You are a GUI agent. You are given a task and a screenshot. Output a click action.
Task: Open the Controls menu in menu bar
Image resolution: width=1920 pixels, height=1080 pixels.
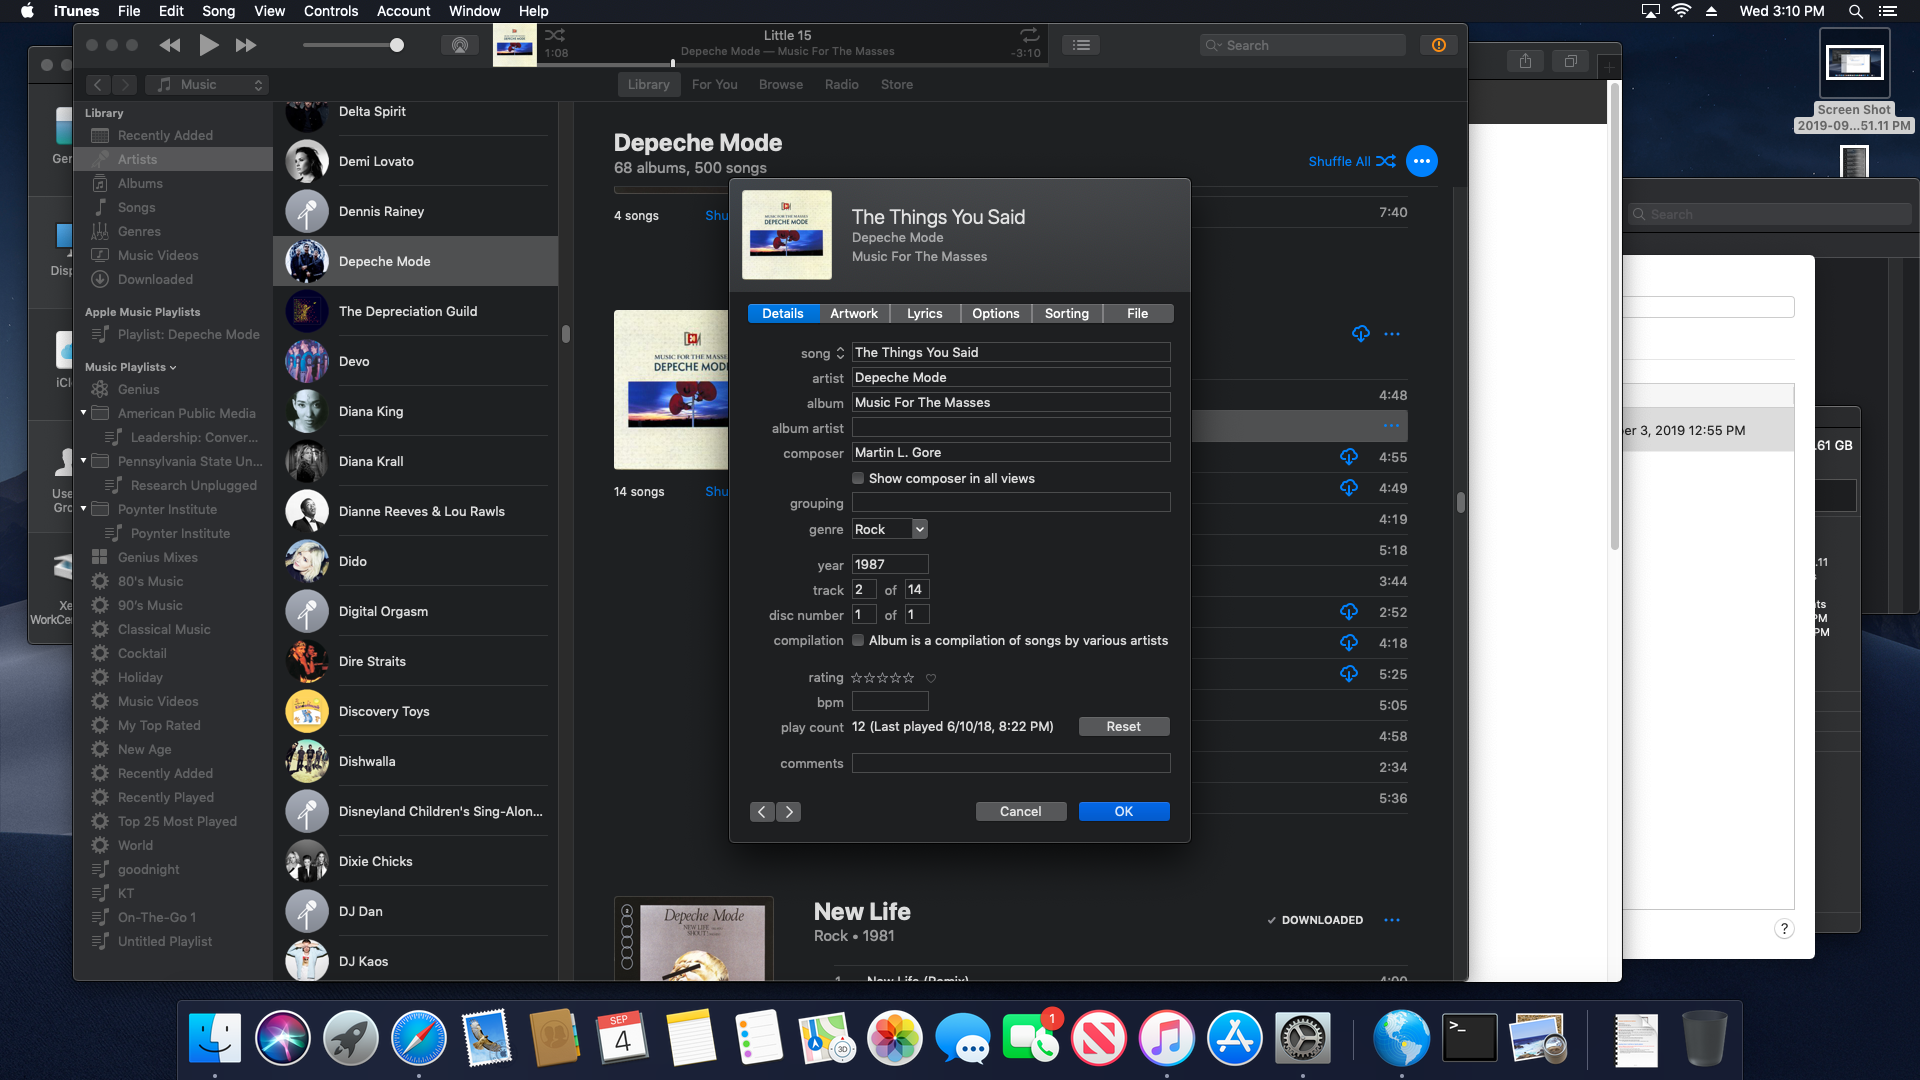(330, 11)
